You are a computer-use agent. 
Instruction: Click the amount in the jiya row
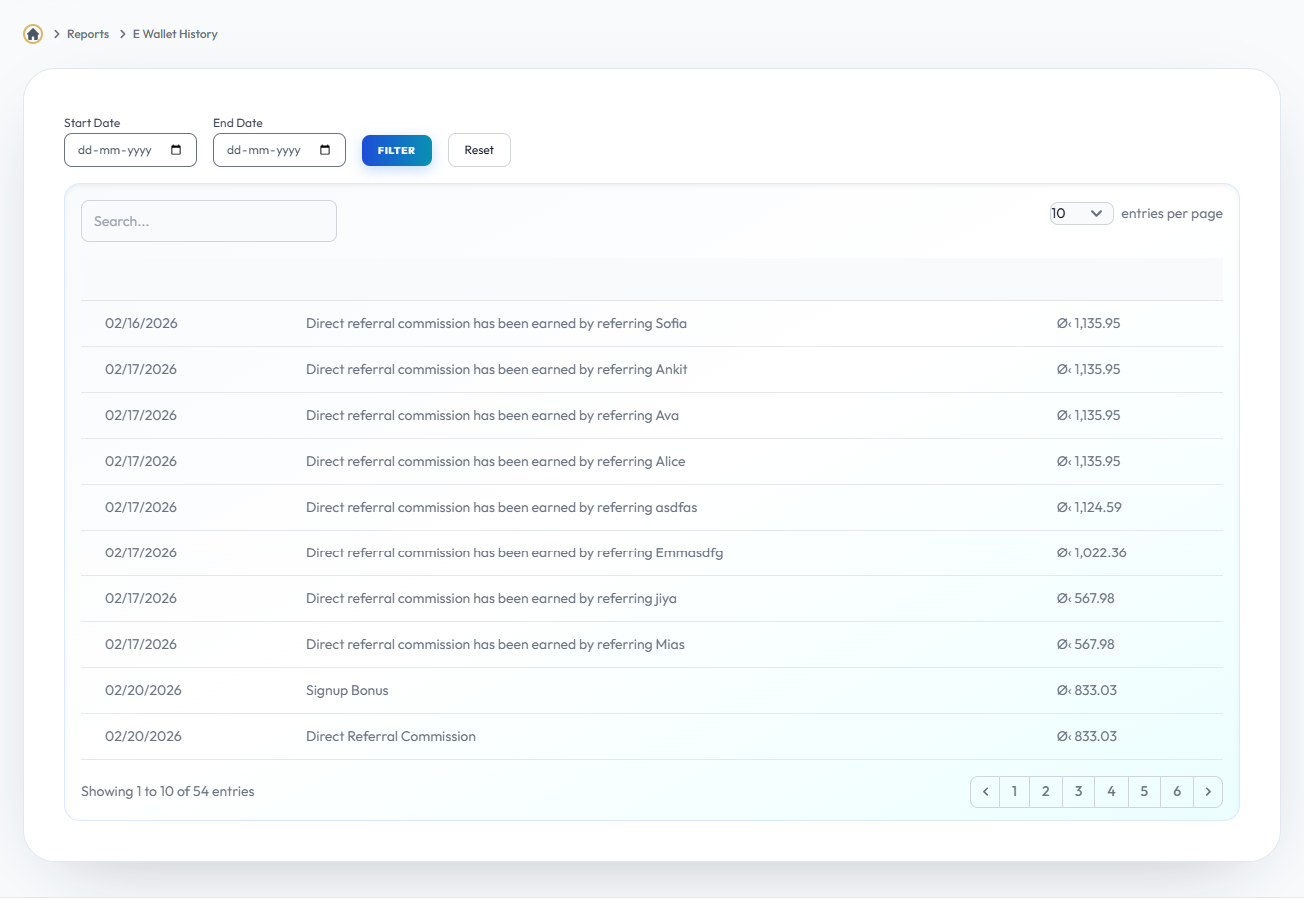[1085, 599]
